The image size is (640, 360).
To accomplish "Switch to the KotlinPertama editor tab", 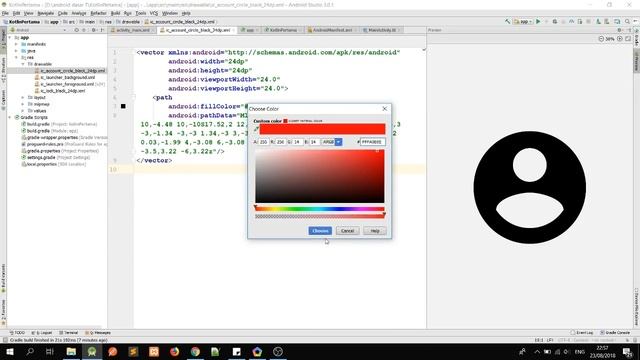I will 283,30.
